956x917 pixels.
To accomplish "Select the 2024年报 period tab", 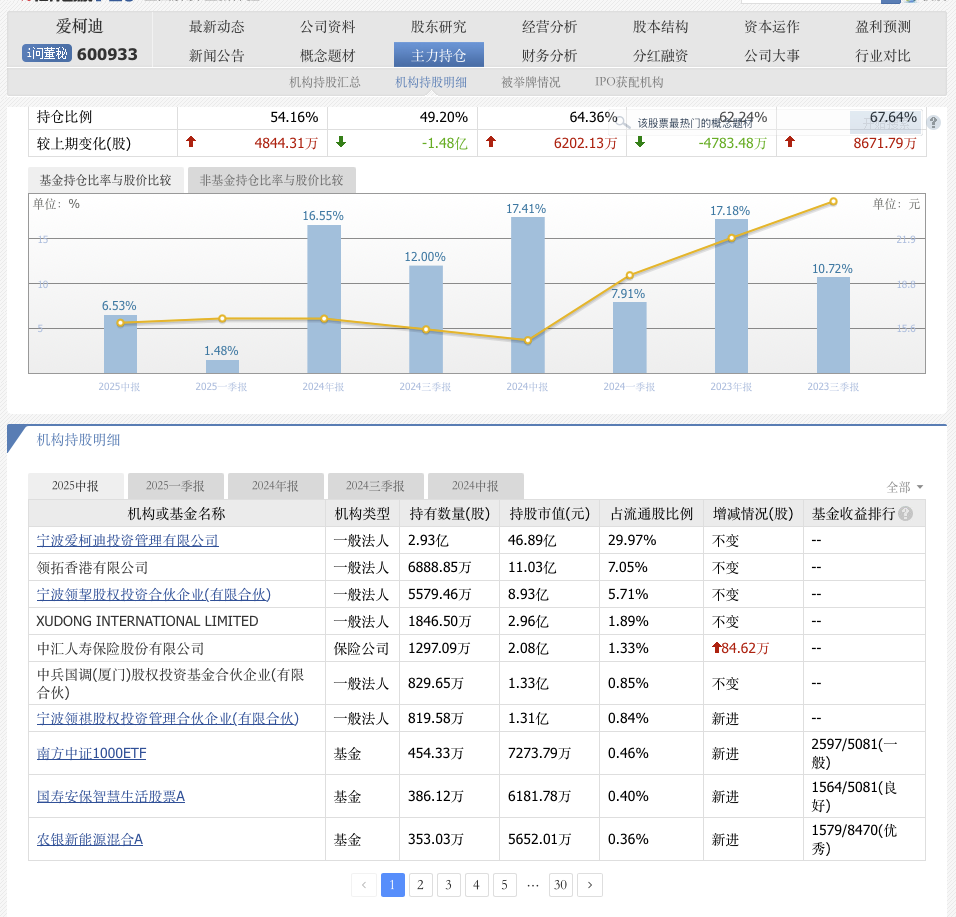I will pos(276,486).
